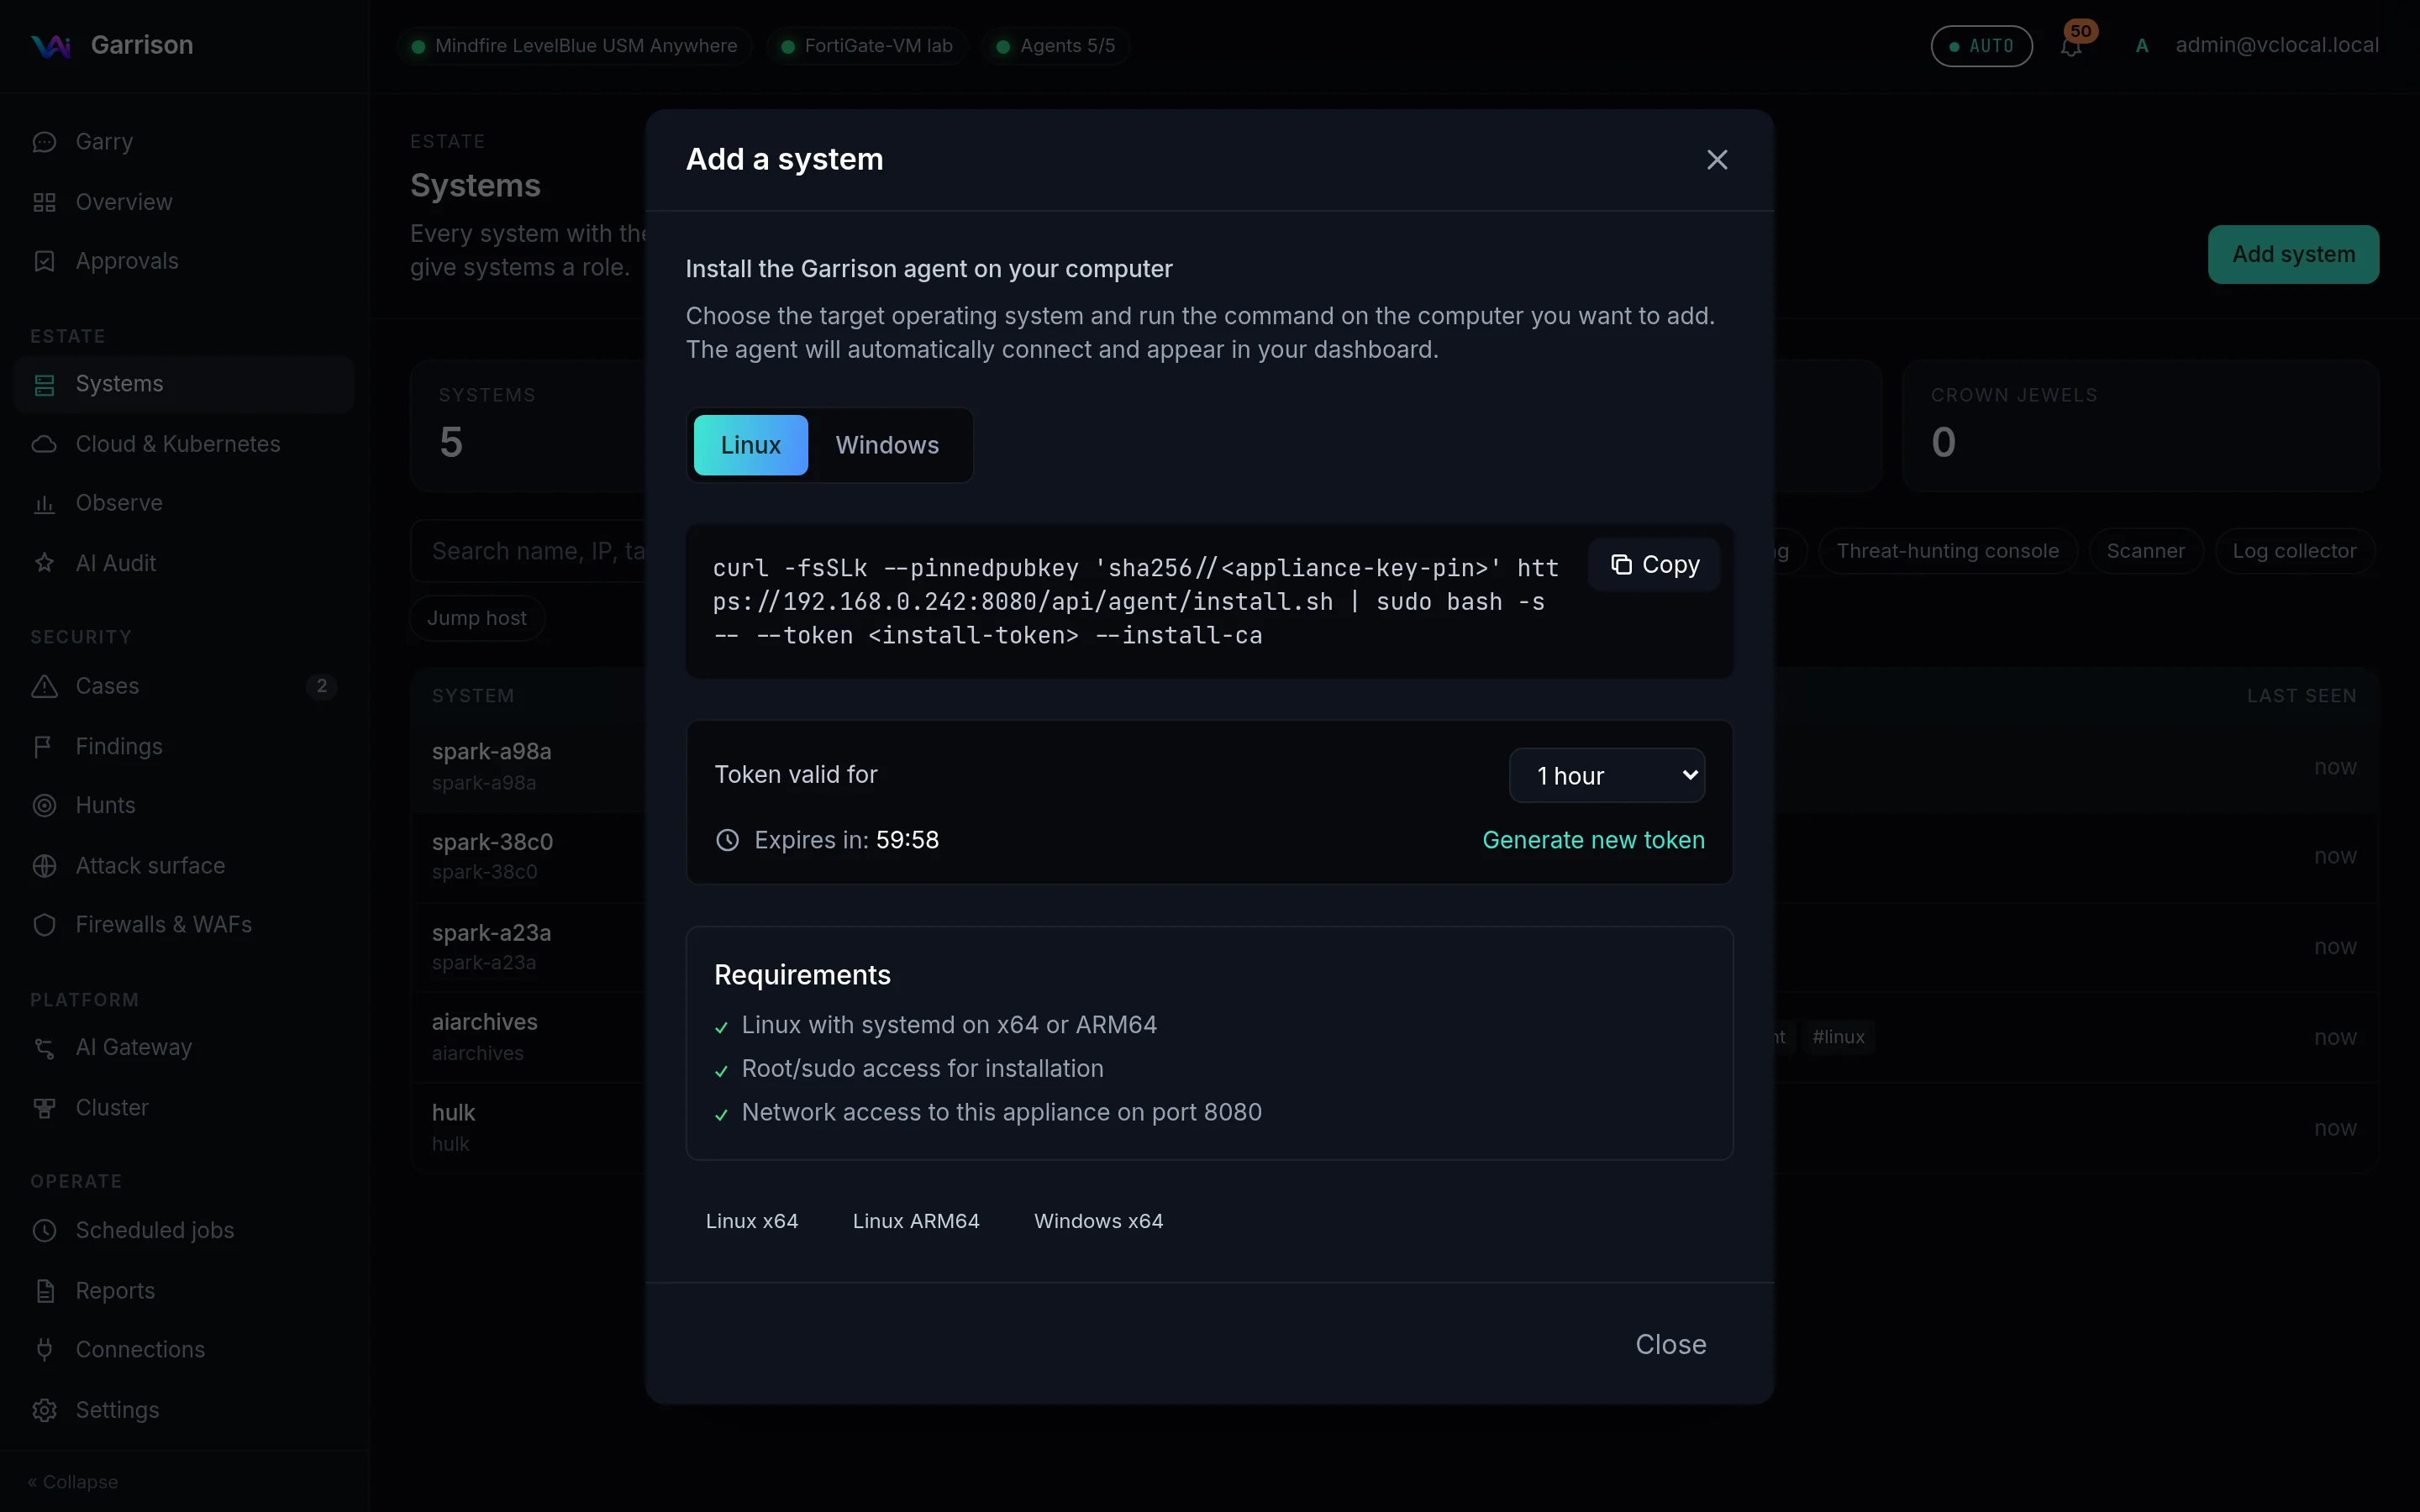2420x1512 pixels.
Task: Open the Token valid for dropdown
Action: [x=1606, y=775]
